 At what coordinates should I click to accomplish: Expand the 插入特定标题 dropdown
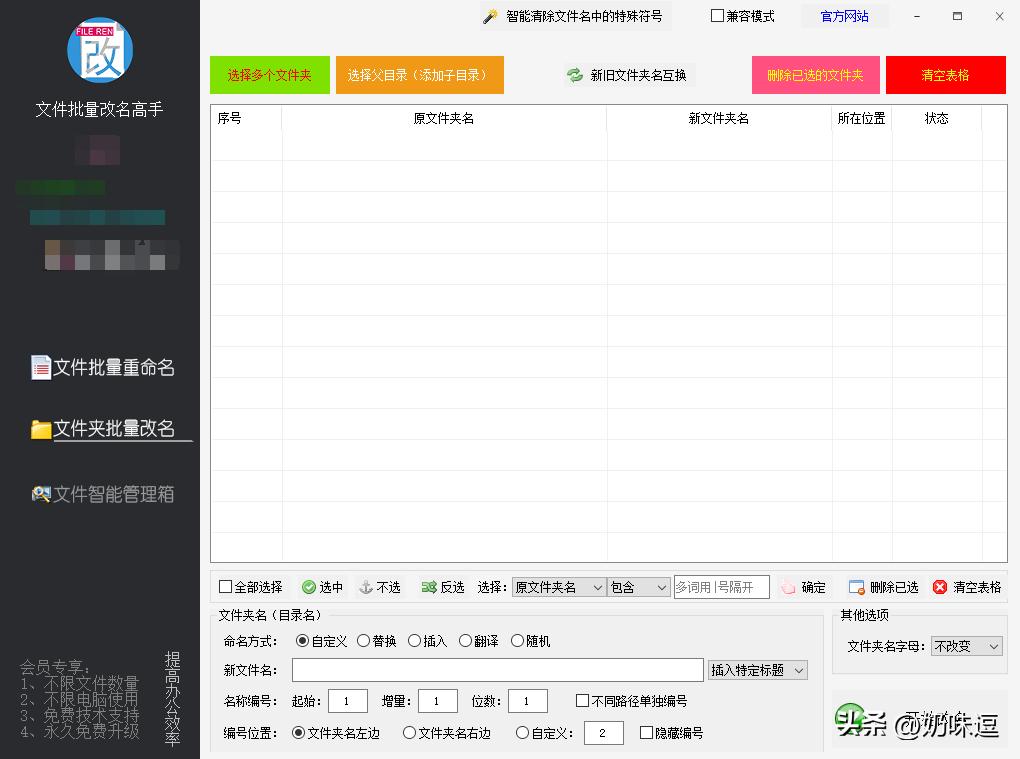(757, 669)
